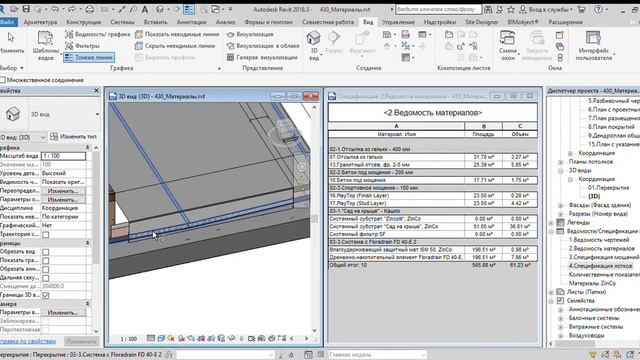Toggle Множественное соединение checkbox
Image resolution: width=640 pixels, height=360 pixels.
click(x=3, y=80)
